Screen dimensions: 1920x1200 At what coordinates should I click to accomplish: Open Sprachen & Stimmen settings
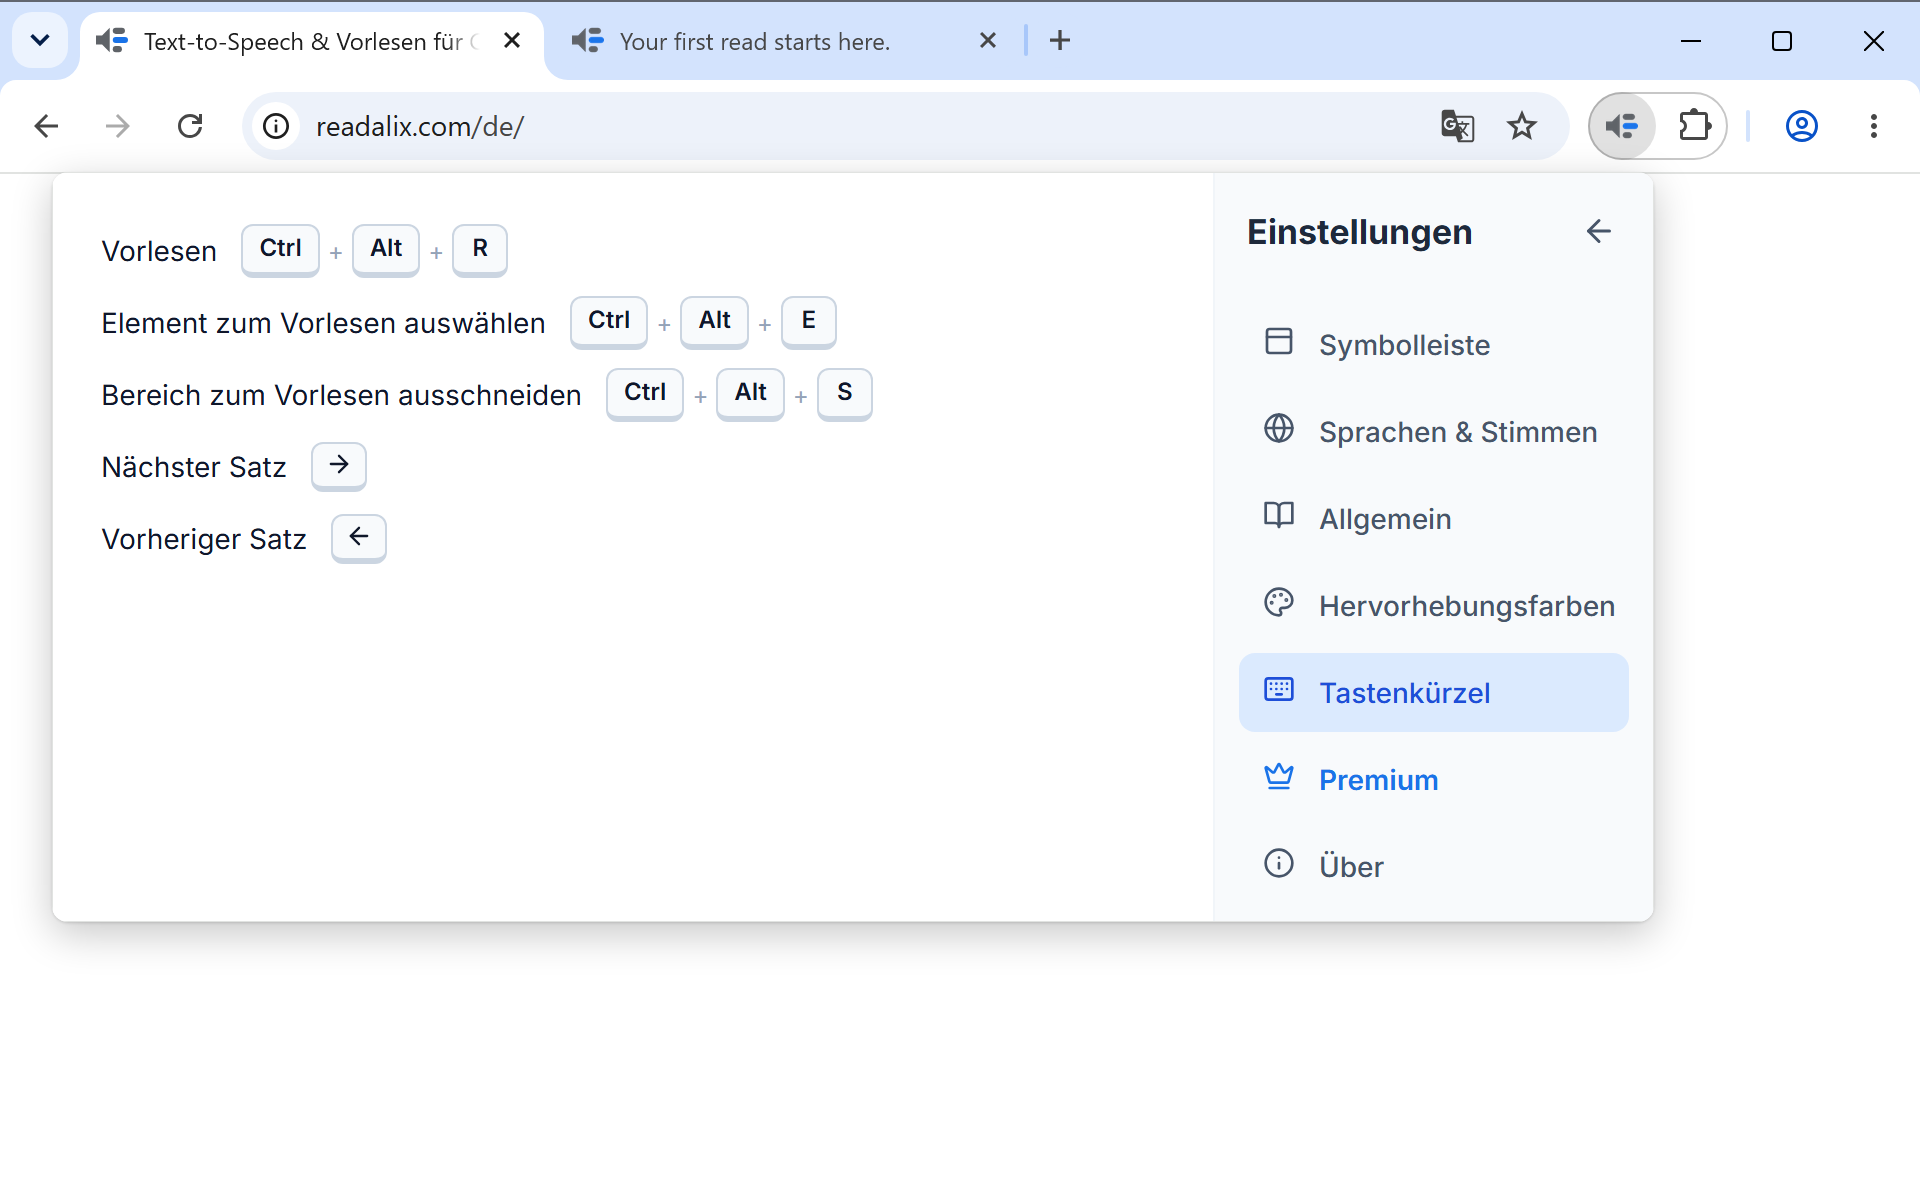coord(1433,432)
